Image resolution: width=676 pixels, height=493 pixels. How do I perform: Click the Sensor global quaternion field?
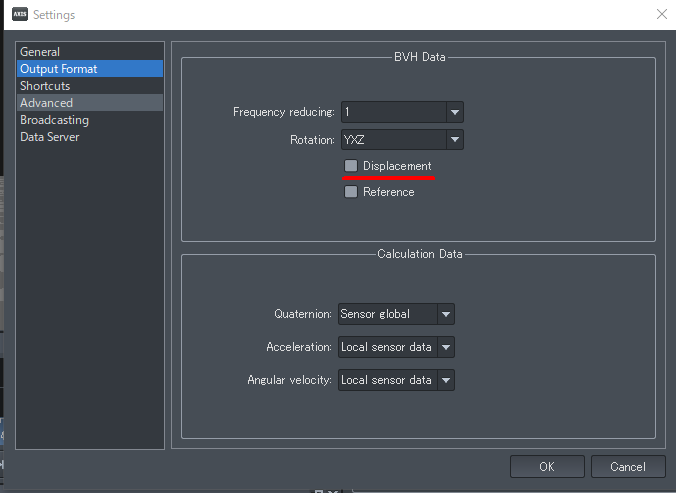point(388,314)
